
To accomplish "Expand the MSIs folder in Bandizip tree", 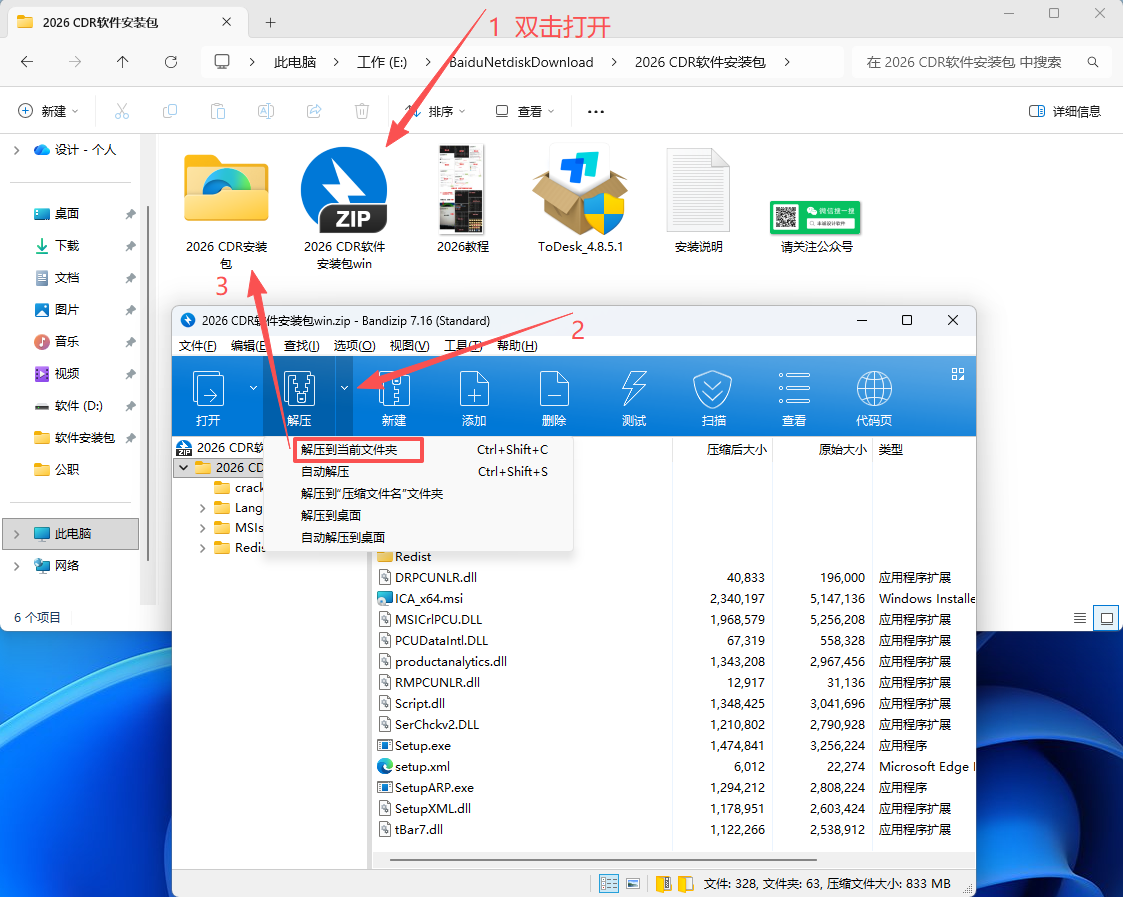I will (x=203, y=528).
